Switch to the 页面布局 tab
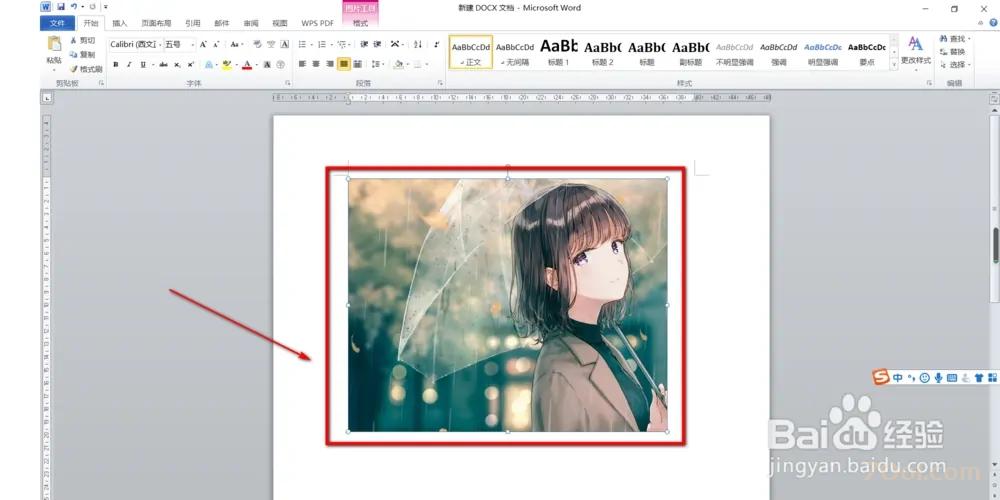 pyautogui.click(x=156, y=23)
